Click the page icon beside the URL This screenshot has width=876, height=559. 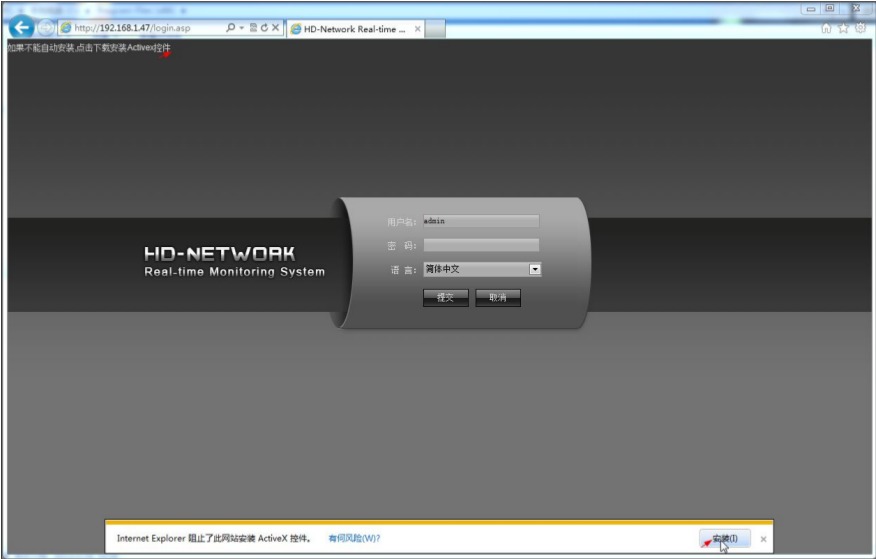66,27
